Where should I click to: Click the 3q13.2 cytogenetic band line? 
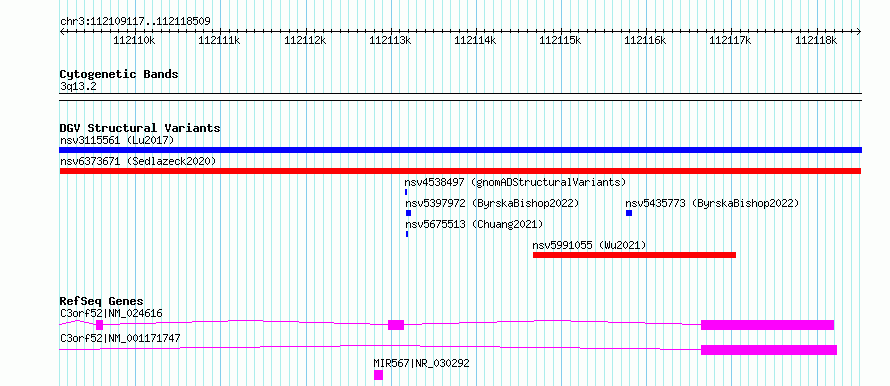point(460,96)
